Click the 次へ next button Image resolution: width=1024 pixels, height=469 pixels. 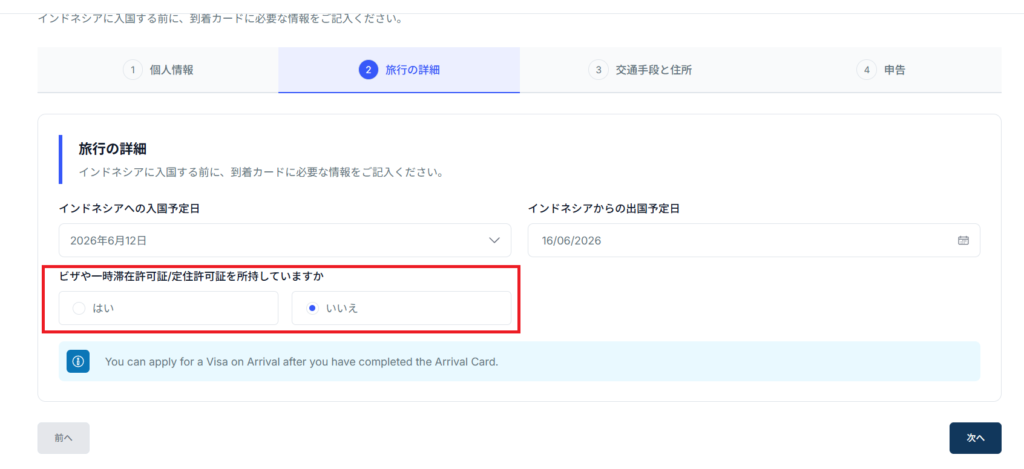975,438
